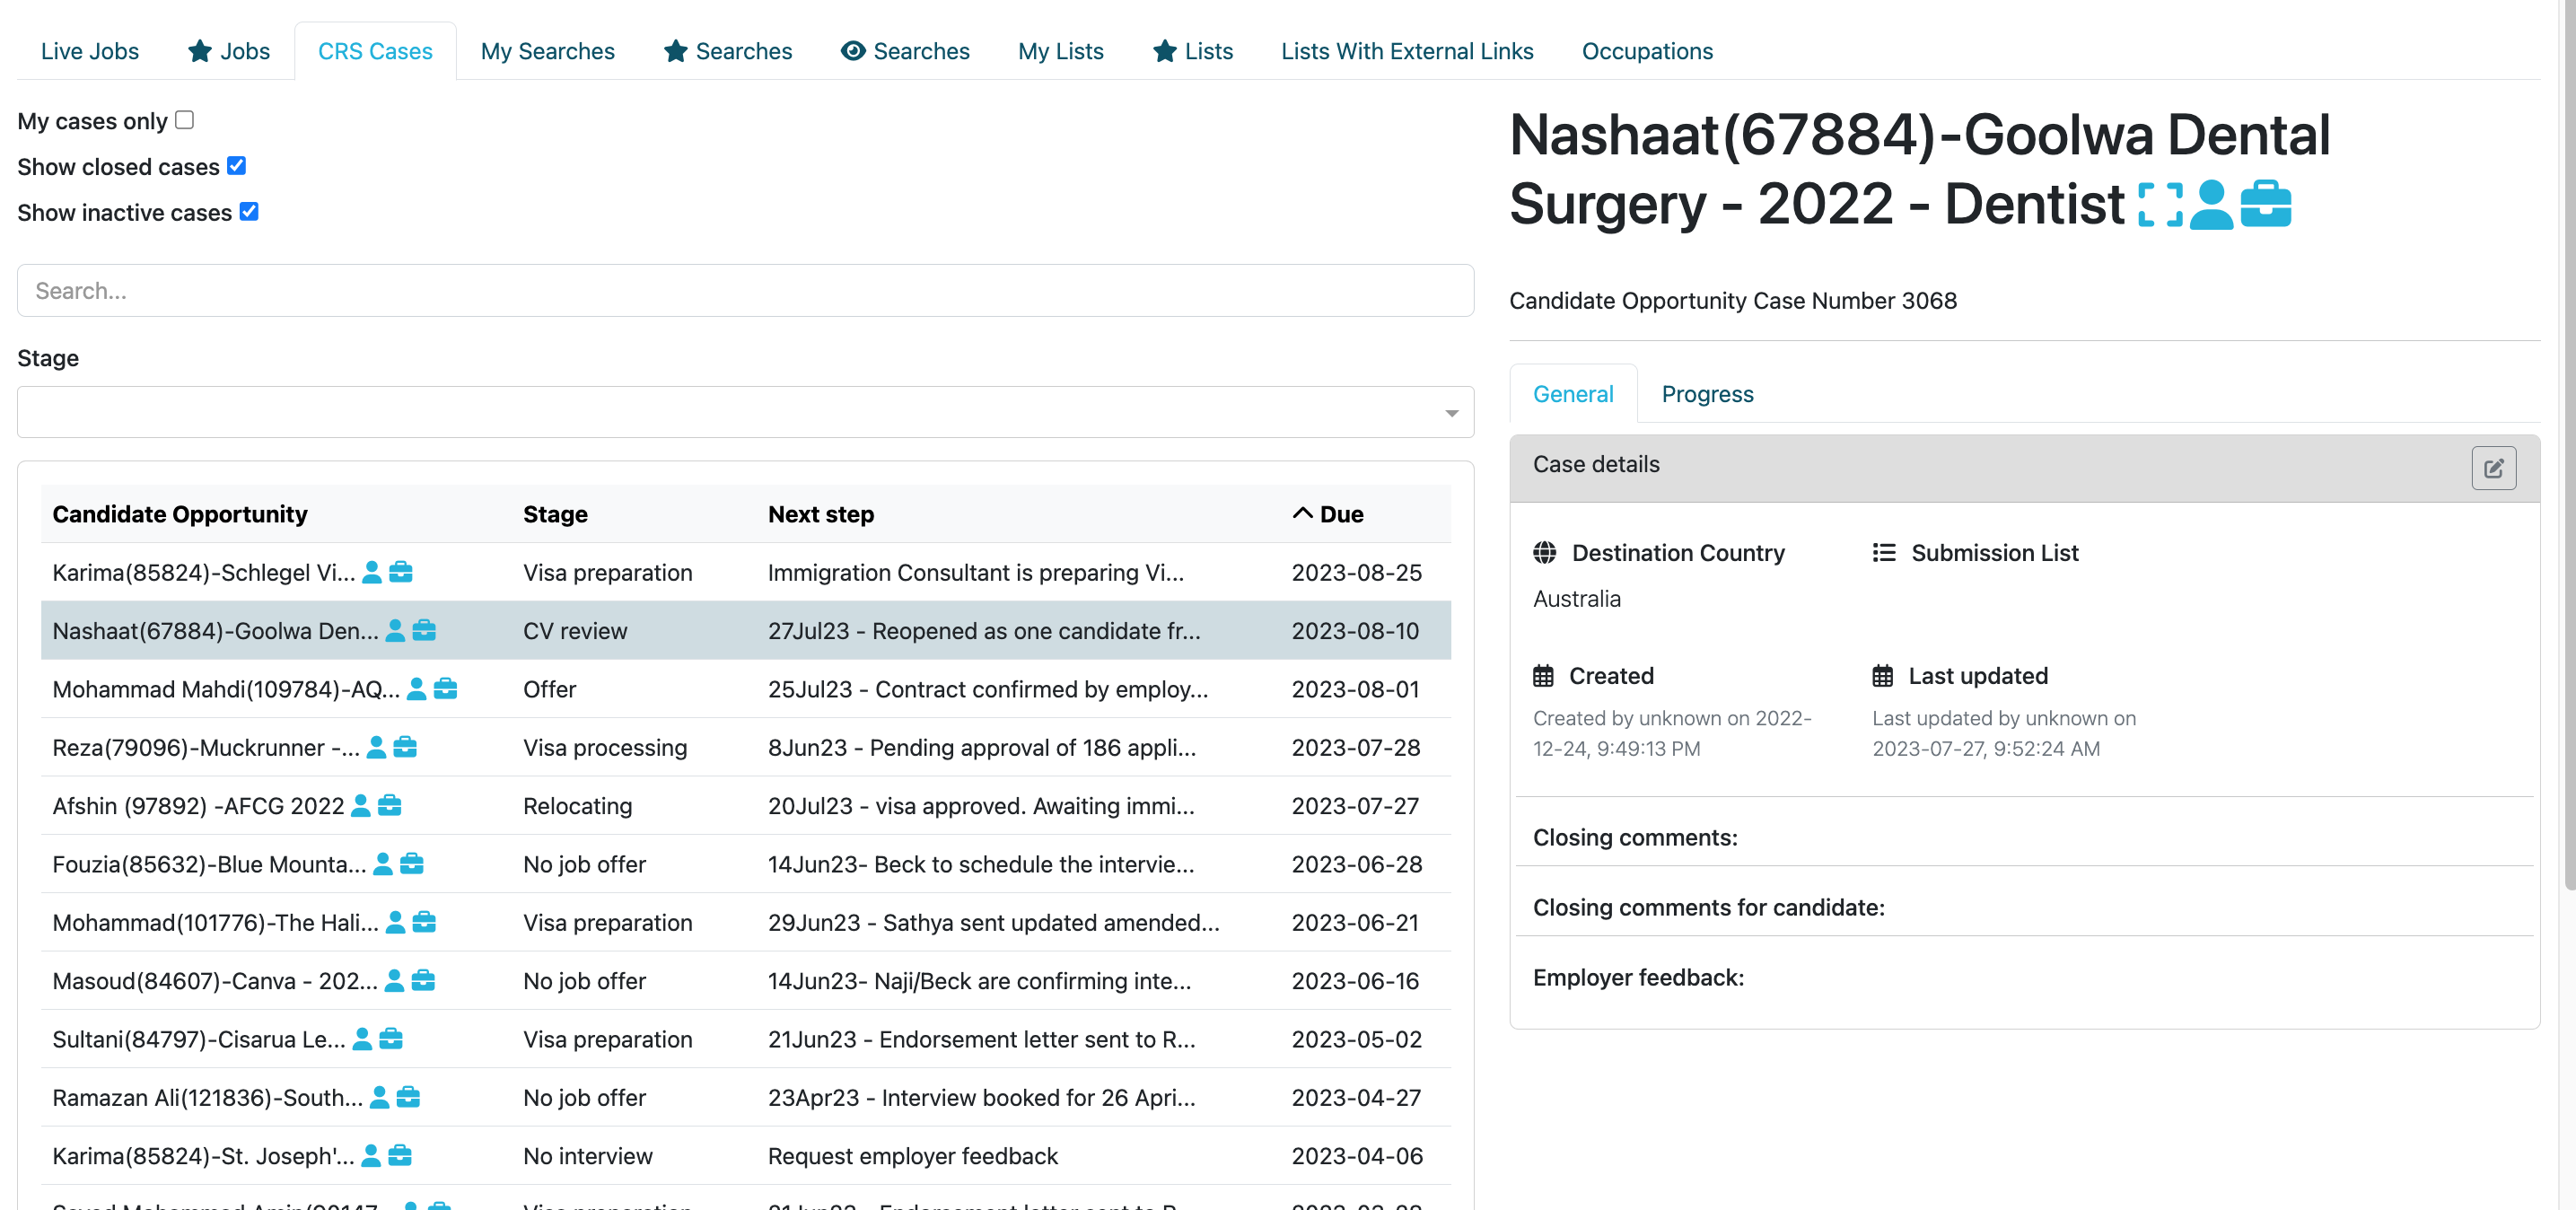
Task: Open the Occupations tab
Action: (x=1646, y=51)
